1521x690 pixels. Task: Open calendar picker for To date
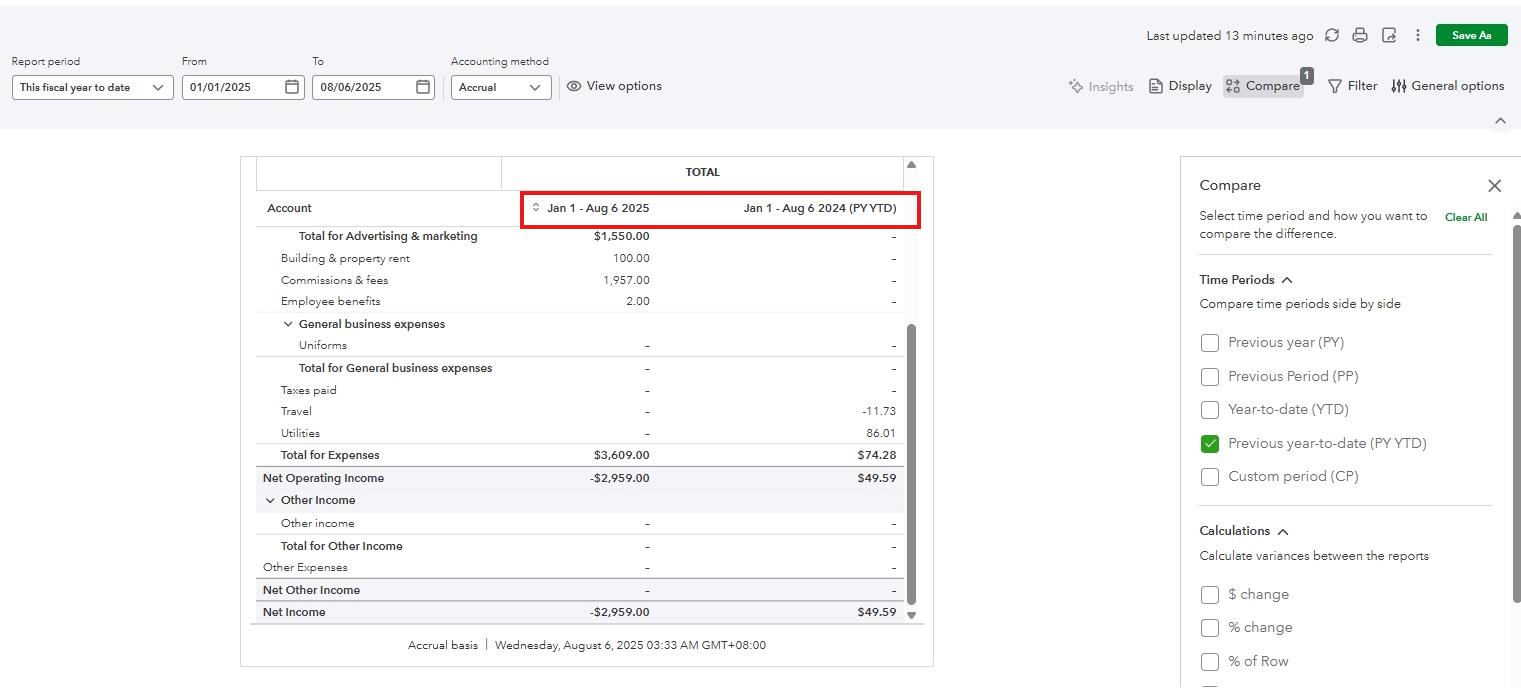(423, 87)
